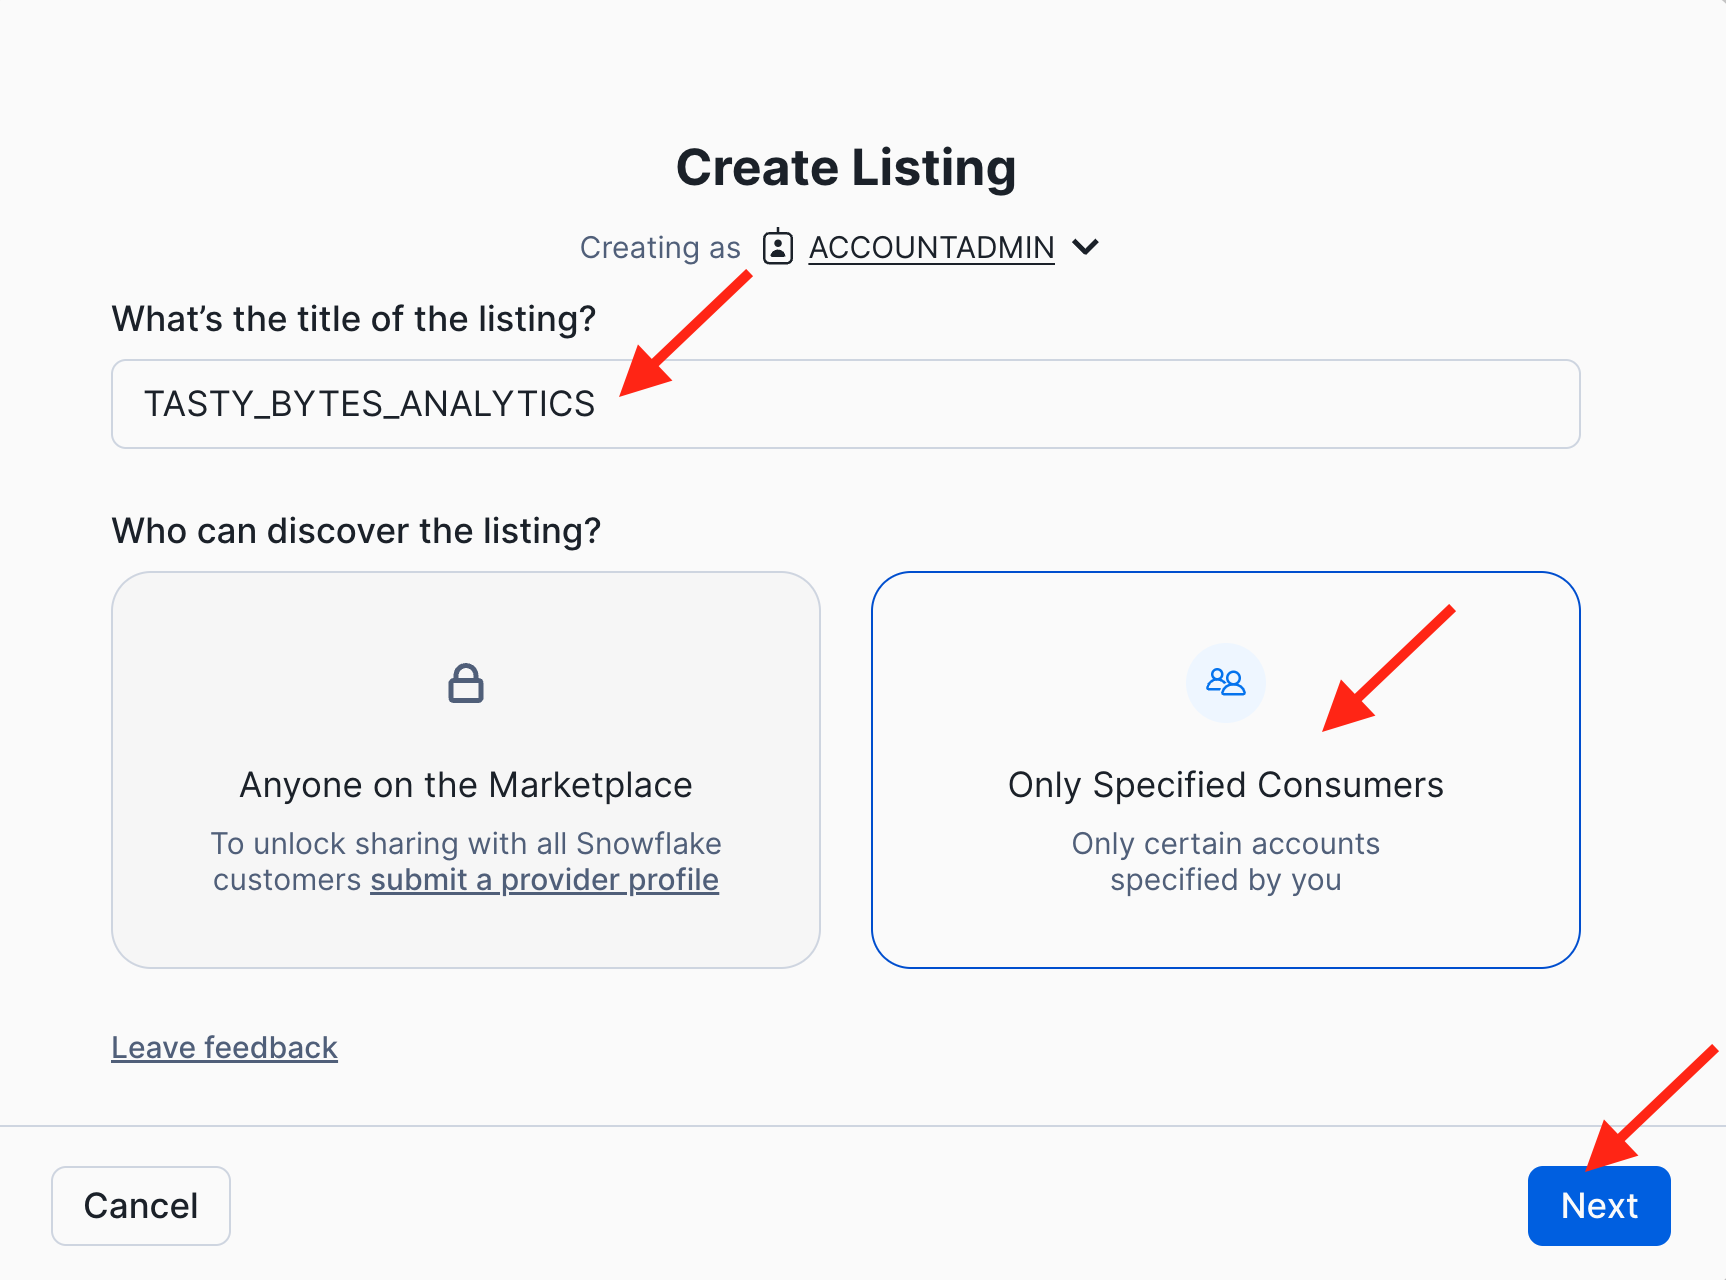Click the Create Listing heading
Image resolution: width=1726 pixels, height=1280 pixels.
pos(846,168)
